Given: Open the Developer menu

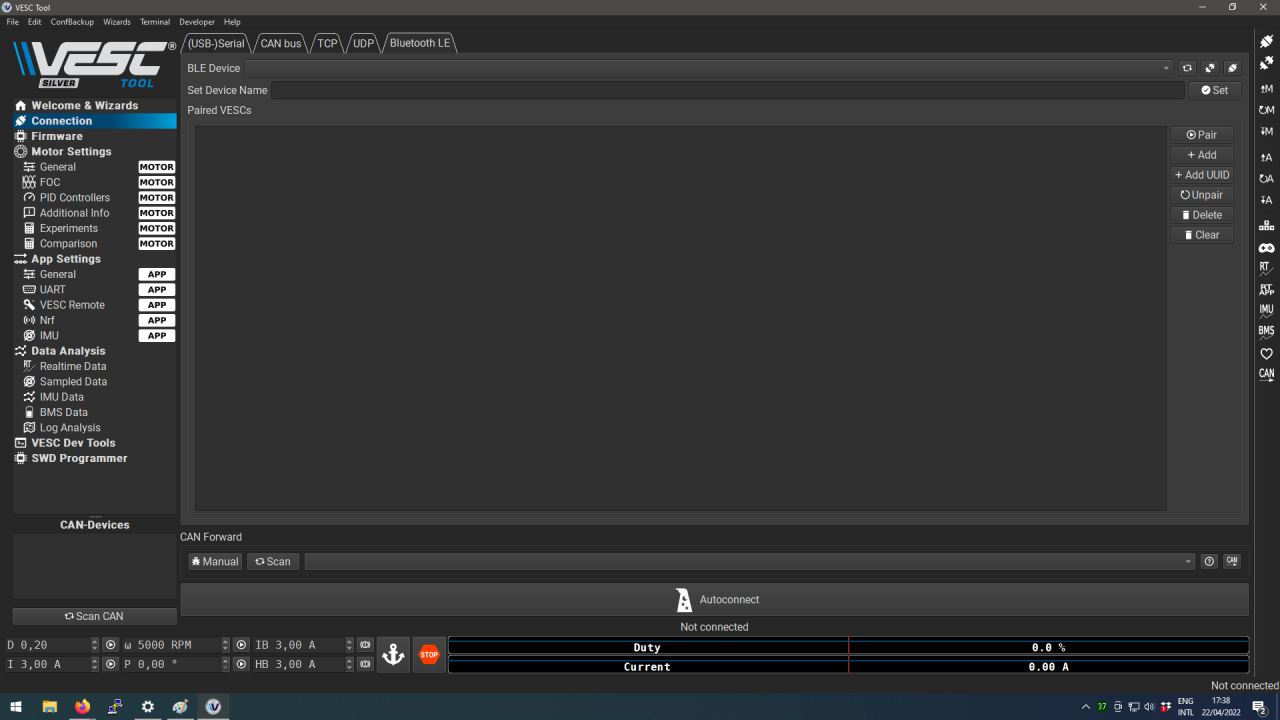Looking at the screenshot, I should (x=197, y=22).
